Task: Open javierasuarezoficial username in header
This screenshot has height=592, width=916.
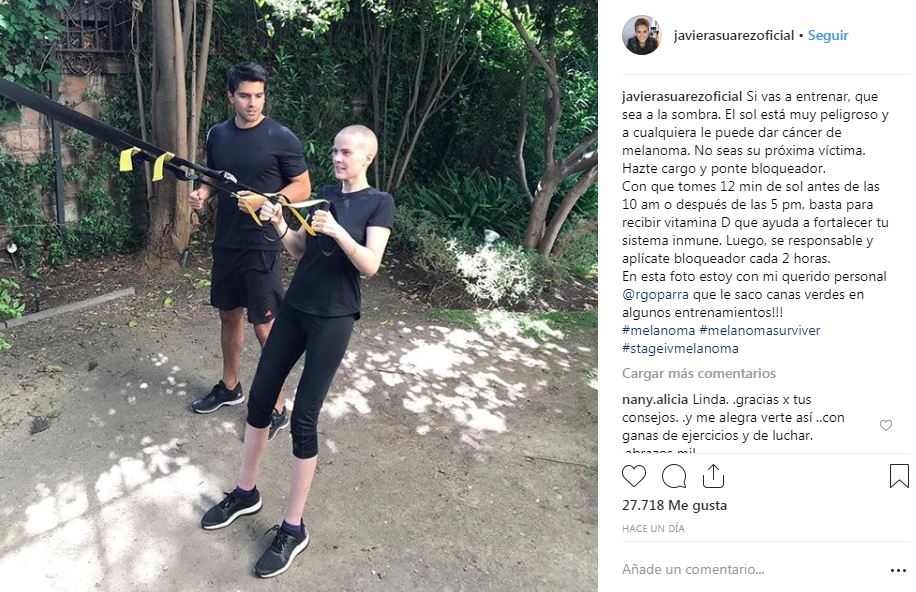Action: click(x=734, y=36)
